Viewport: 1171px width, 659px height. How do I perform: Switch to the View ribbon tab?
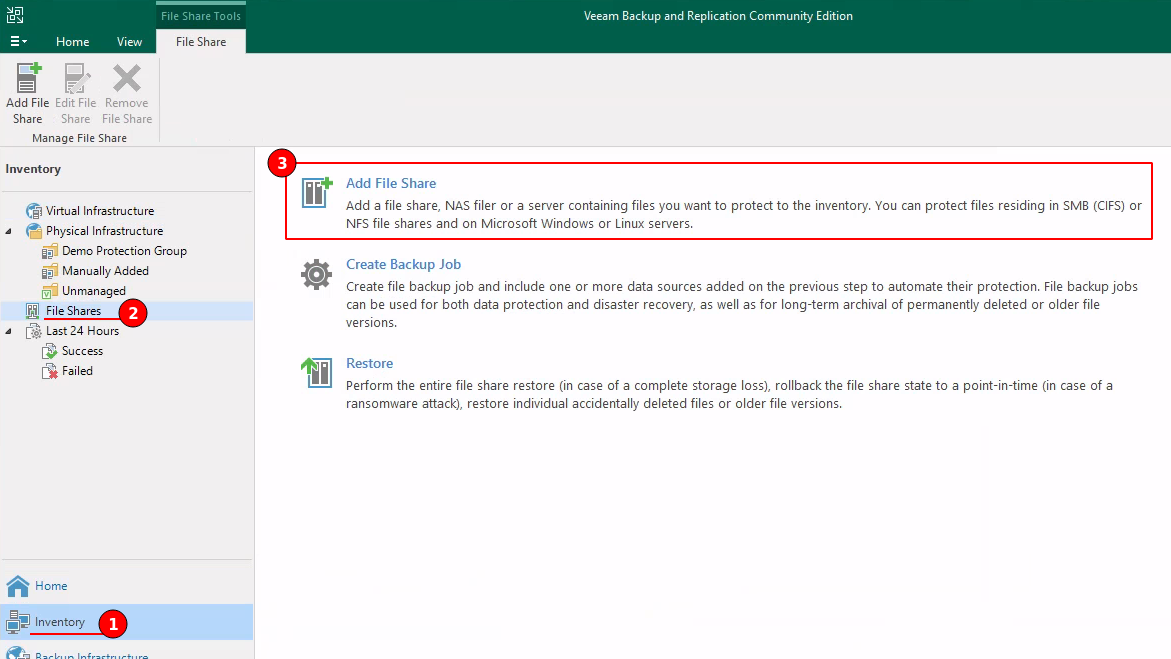129,42
